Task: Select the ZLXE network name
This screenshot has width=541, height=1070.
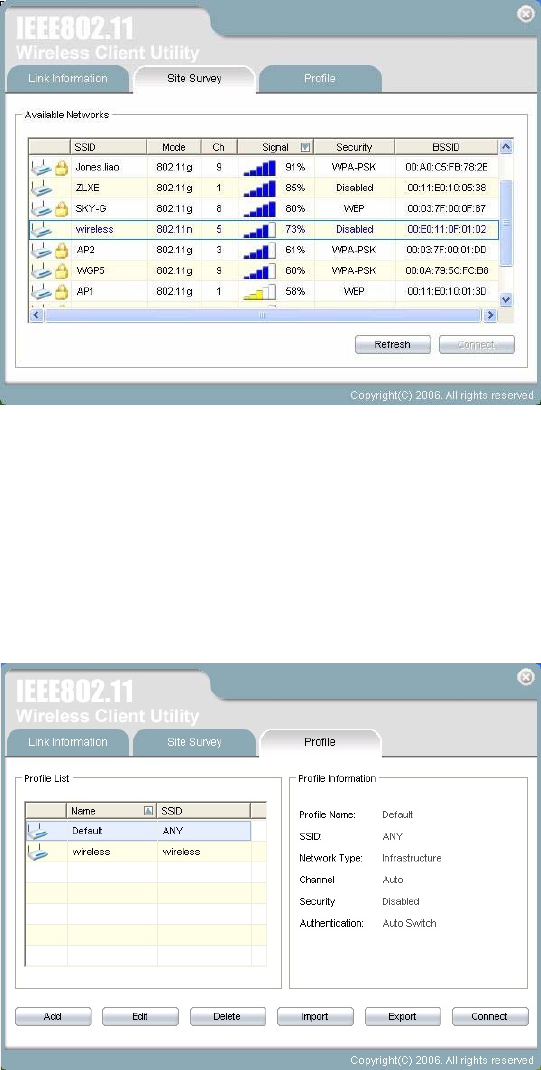Action: (x=87, y=188)
